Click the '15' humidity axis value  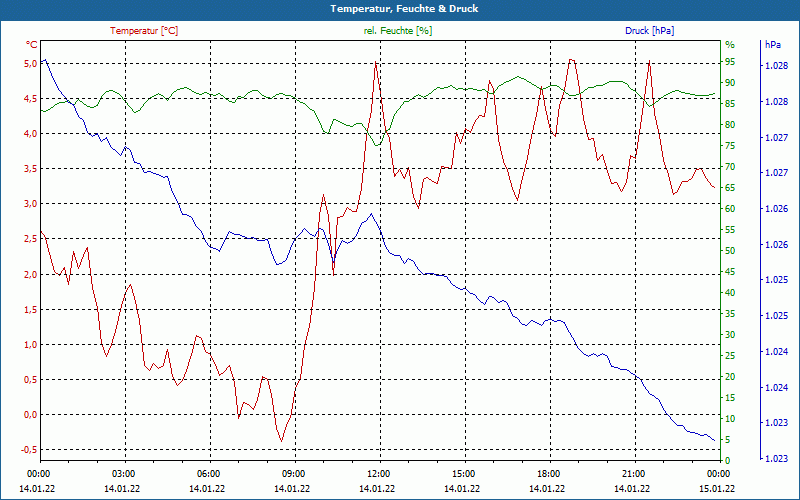(x=730, y=398)
